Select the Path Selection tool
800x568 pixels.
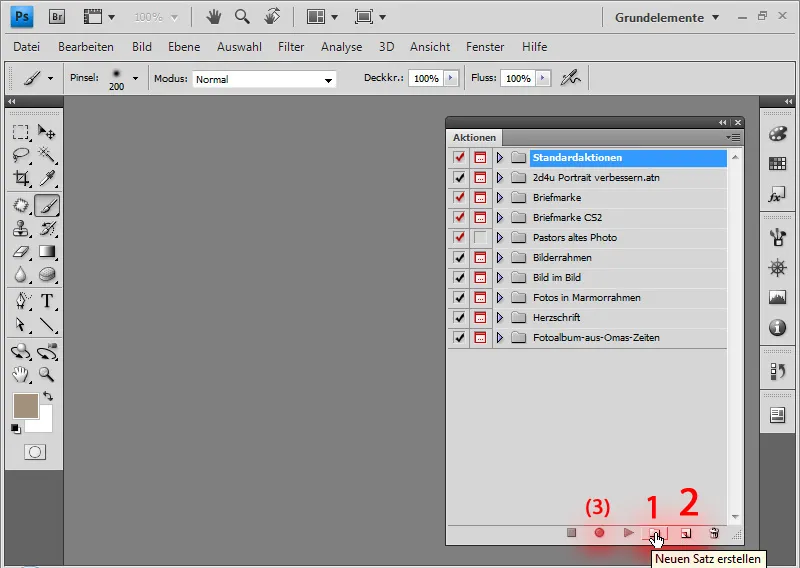coord(20,324)
